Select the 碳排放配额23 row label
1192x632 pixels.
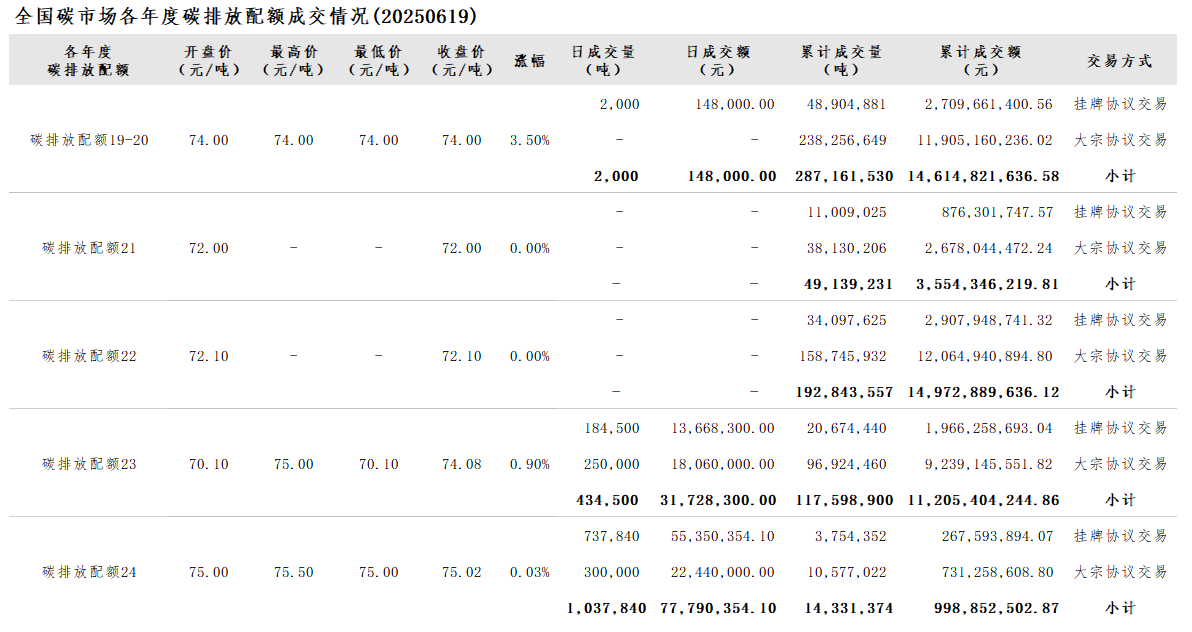[89, 464]
